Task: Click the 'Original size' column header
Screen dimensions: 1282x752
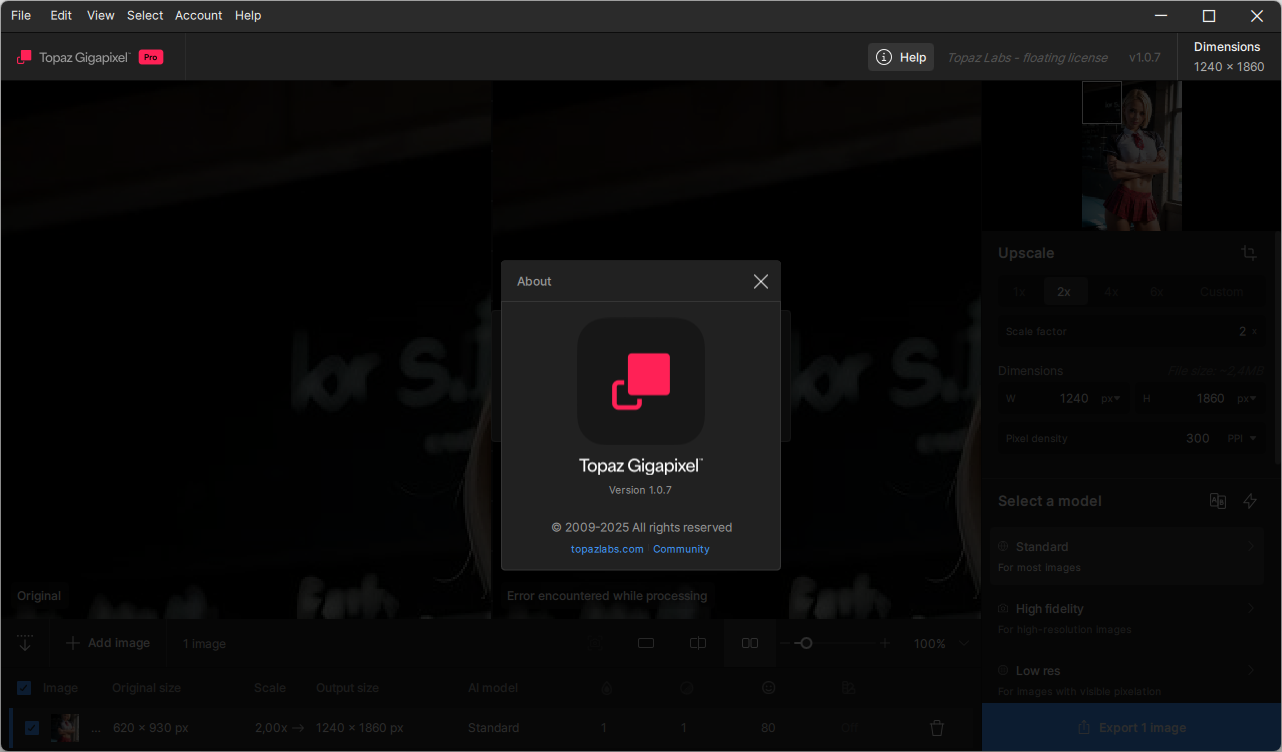Action: click(x=147, y=688)
